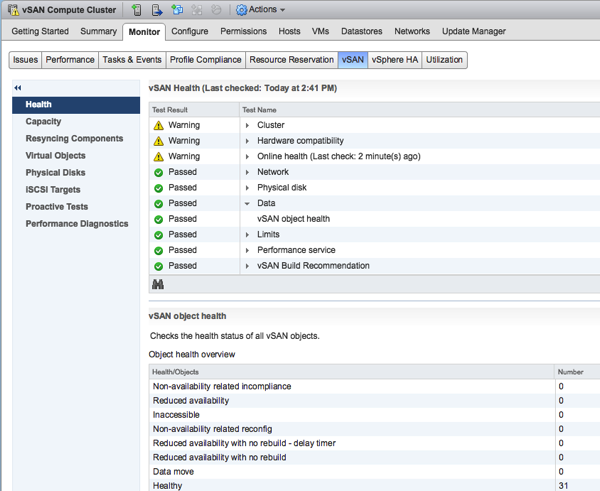The height and width of the screenshot is (491, 600).
Task: Select the Healthy row showing 31
Action: point(375,486)
